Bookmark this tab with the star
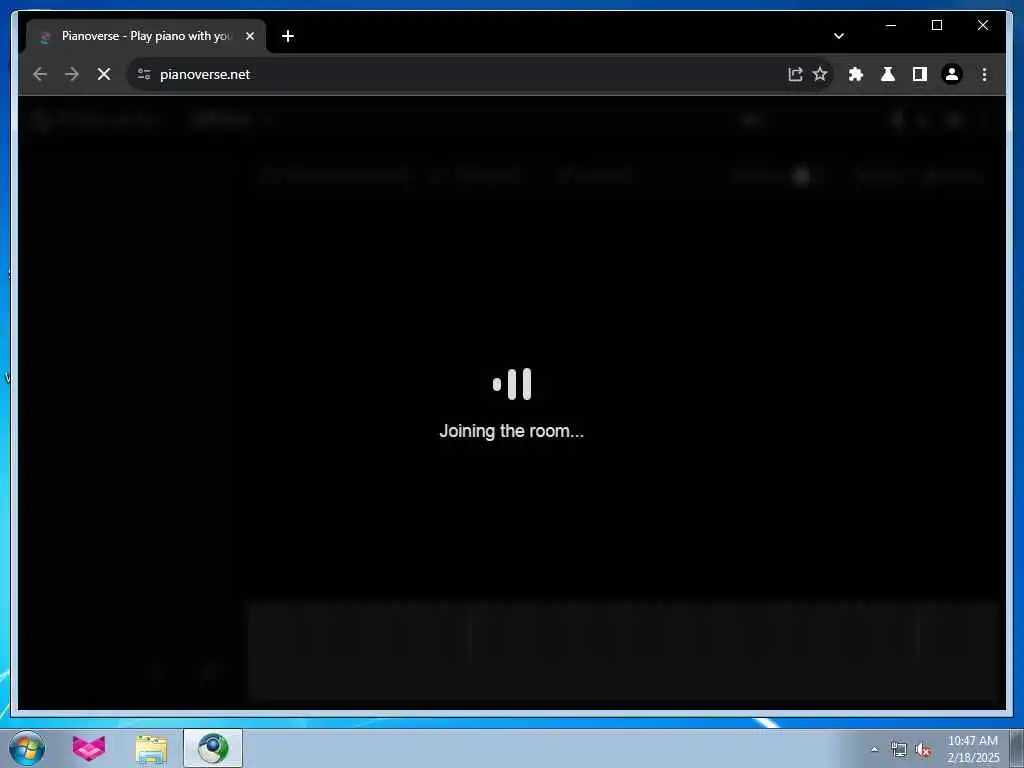Screen dimensions: 1024x768 coord(820,74)
